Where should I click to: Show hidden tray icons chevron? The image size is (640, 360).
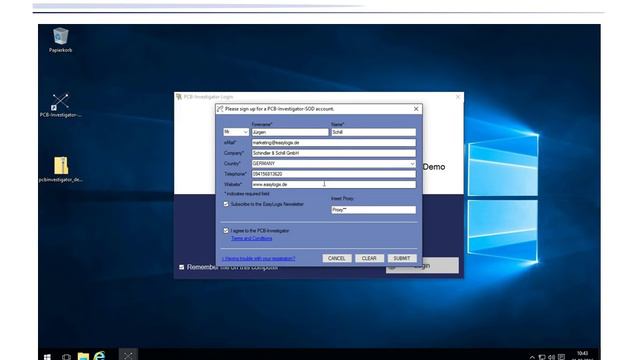532,357
